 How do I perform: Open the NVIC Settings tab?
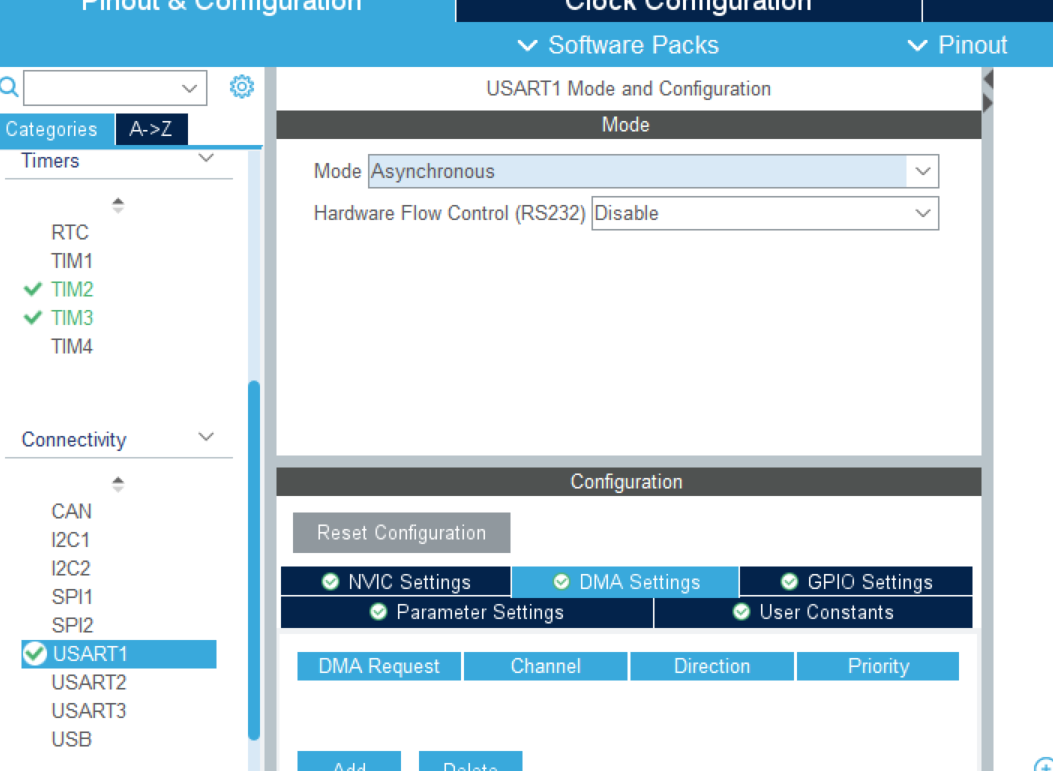tap(396, 582)
